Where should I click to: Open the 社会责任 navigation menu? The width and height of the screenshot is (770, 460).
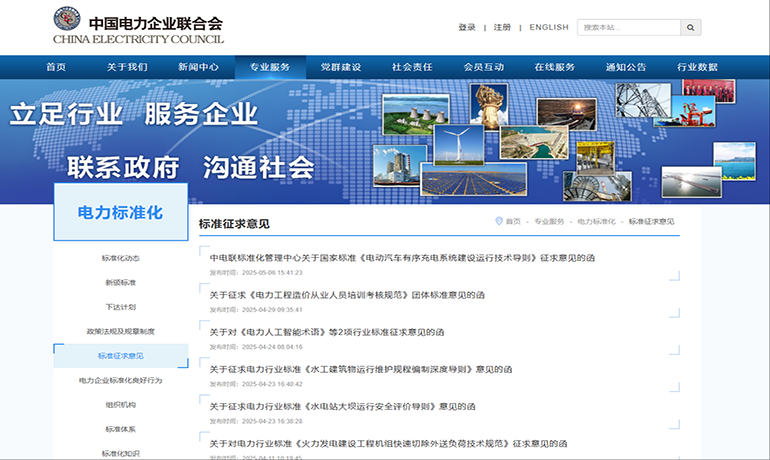412,67
